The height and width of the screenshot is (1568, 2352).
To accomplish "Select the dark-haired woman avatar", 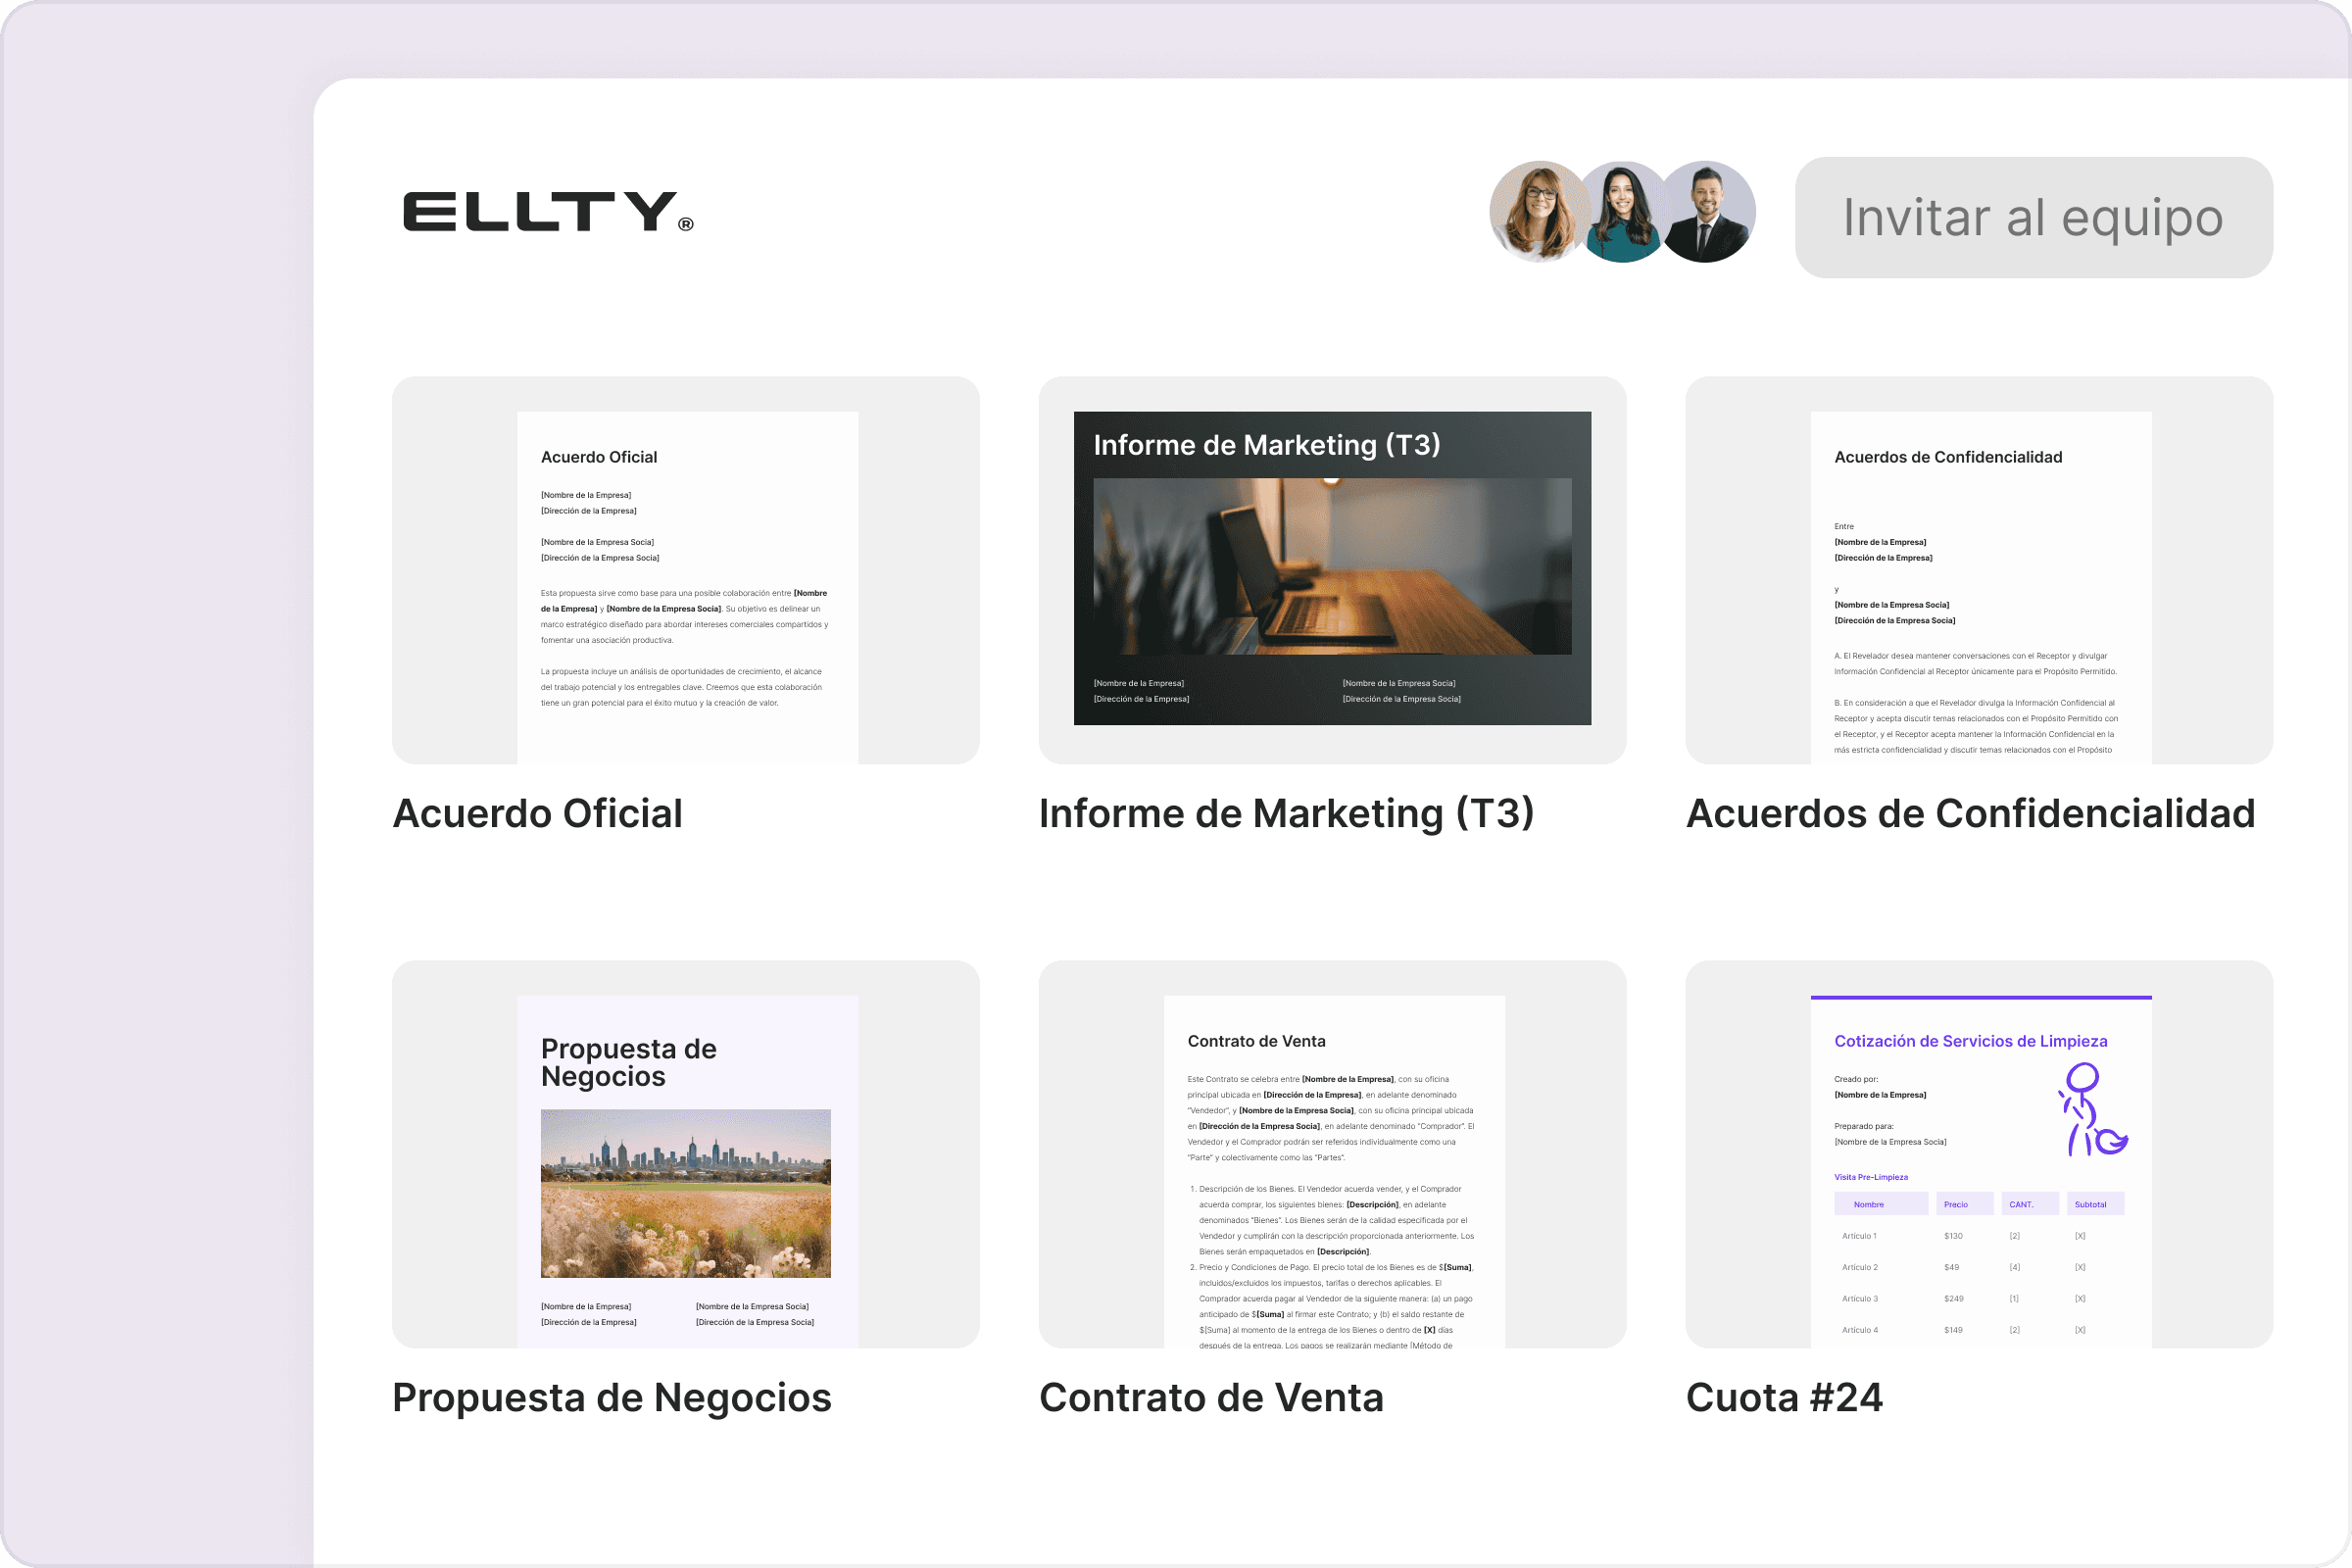I will tap(1622, 214).
